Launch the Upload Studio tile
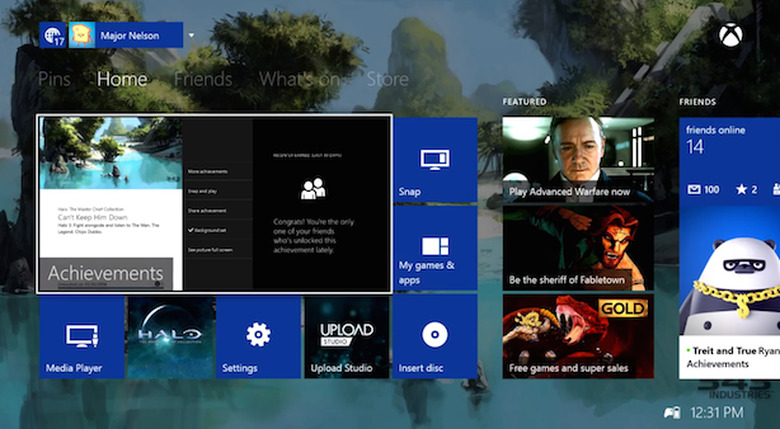Image resolution: width=780 pixels, height=429 pixels. [346, 336]
